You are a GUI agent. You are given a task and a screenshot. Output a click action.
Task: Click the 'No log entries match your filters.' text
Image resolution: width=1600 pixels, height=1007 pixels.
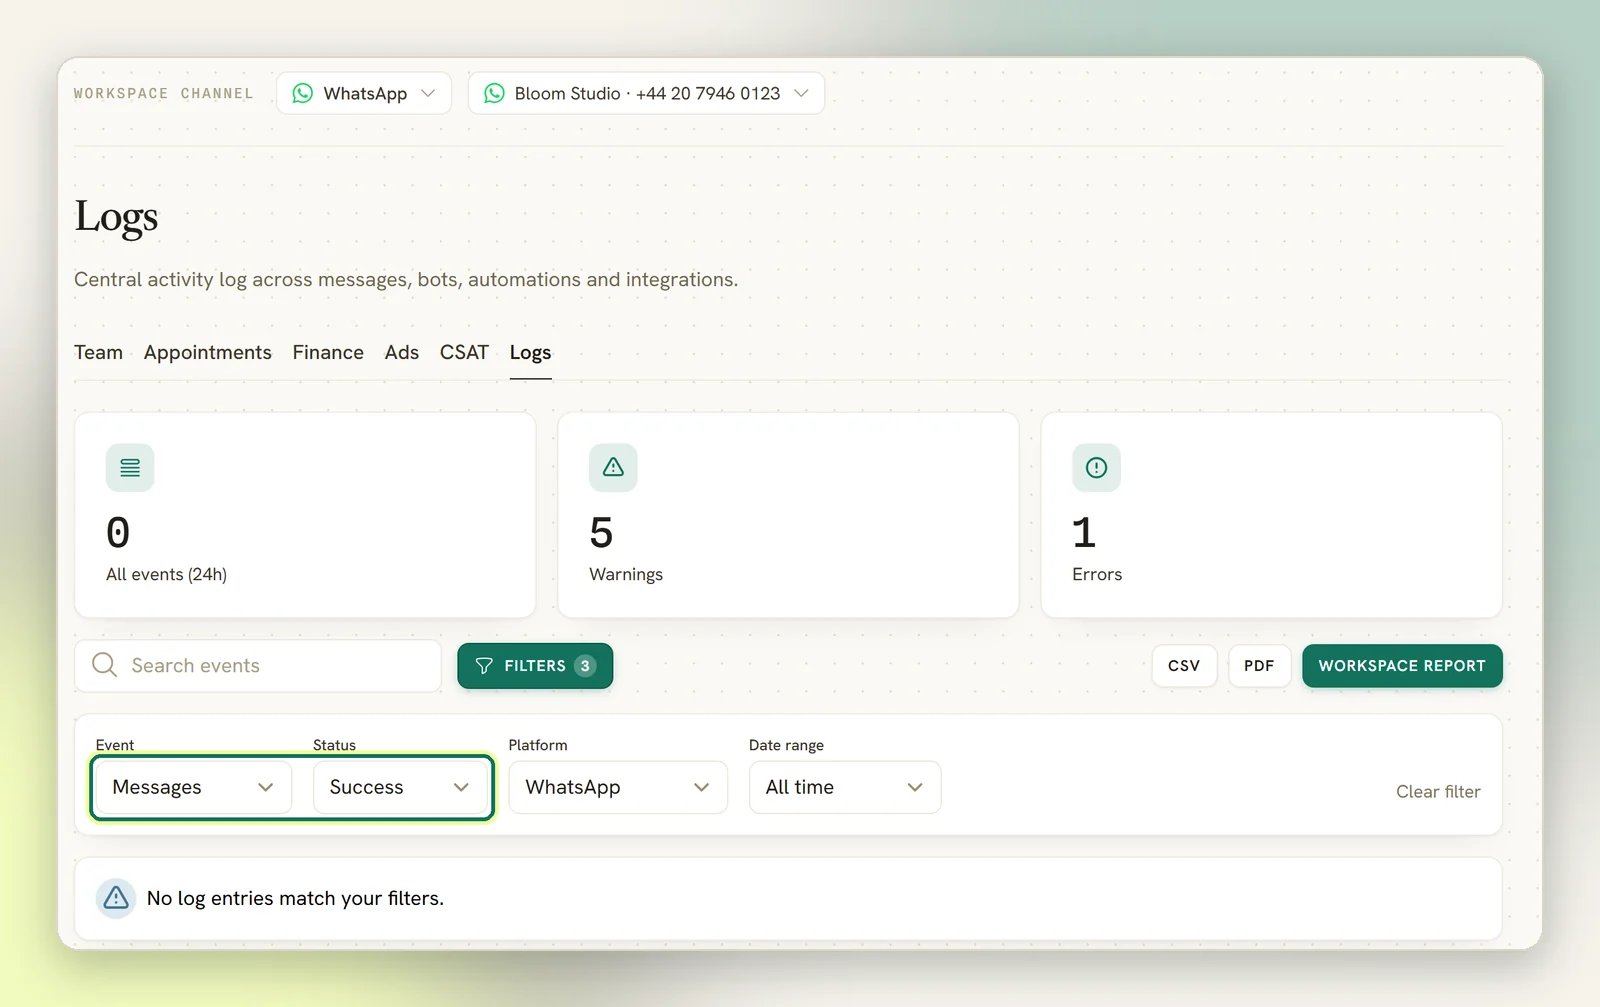[295, 898]
